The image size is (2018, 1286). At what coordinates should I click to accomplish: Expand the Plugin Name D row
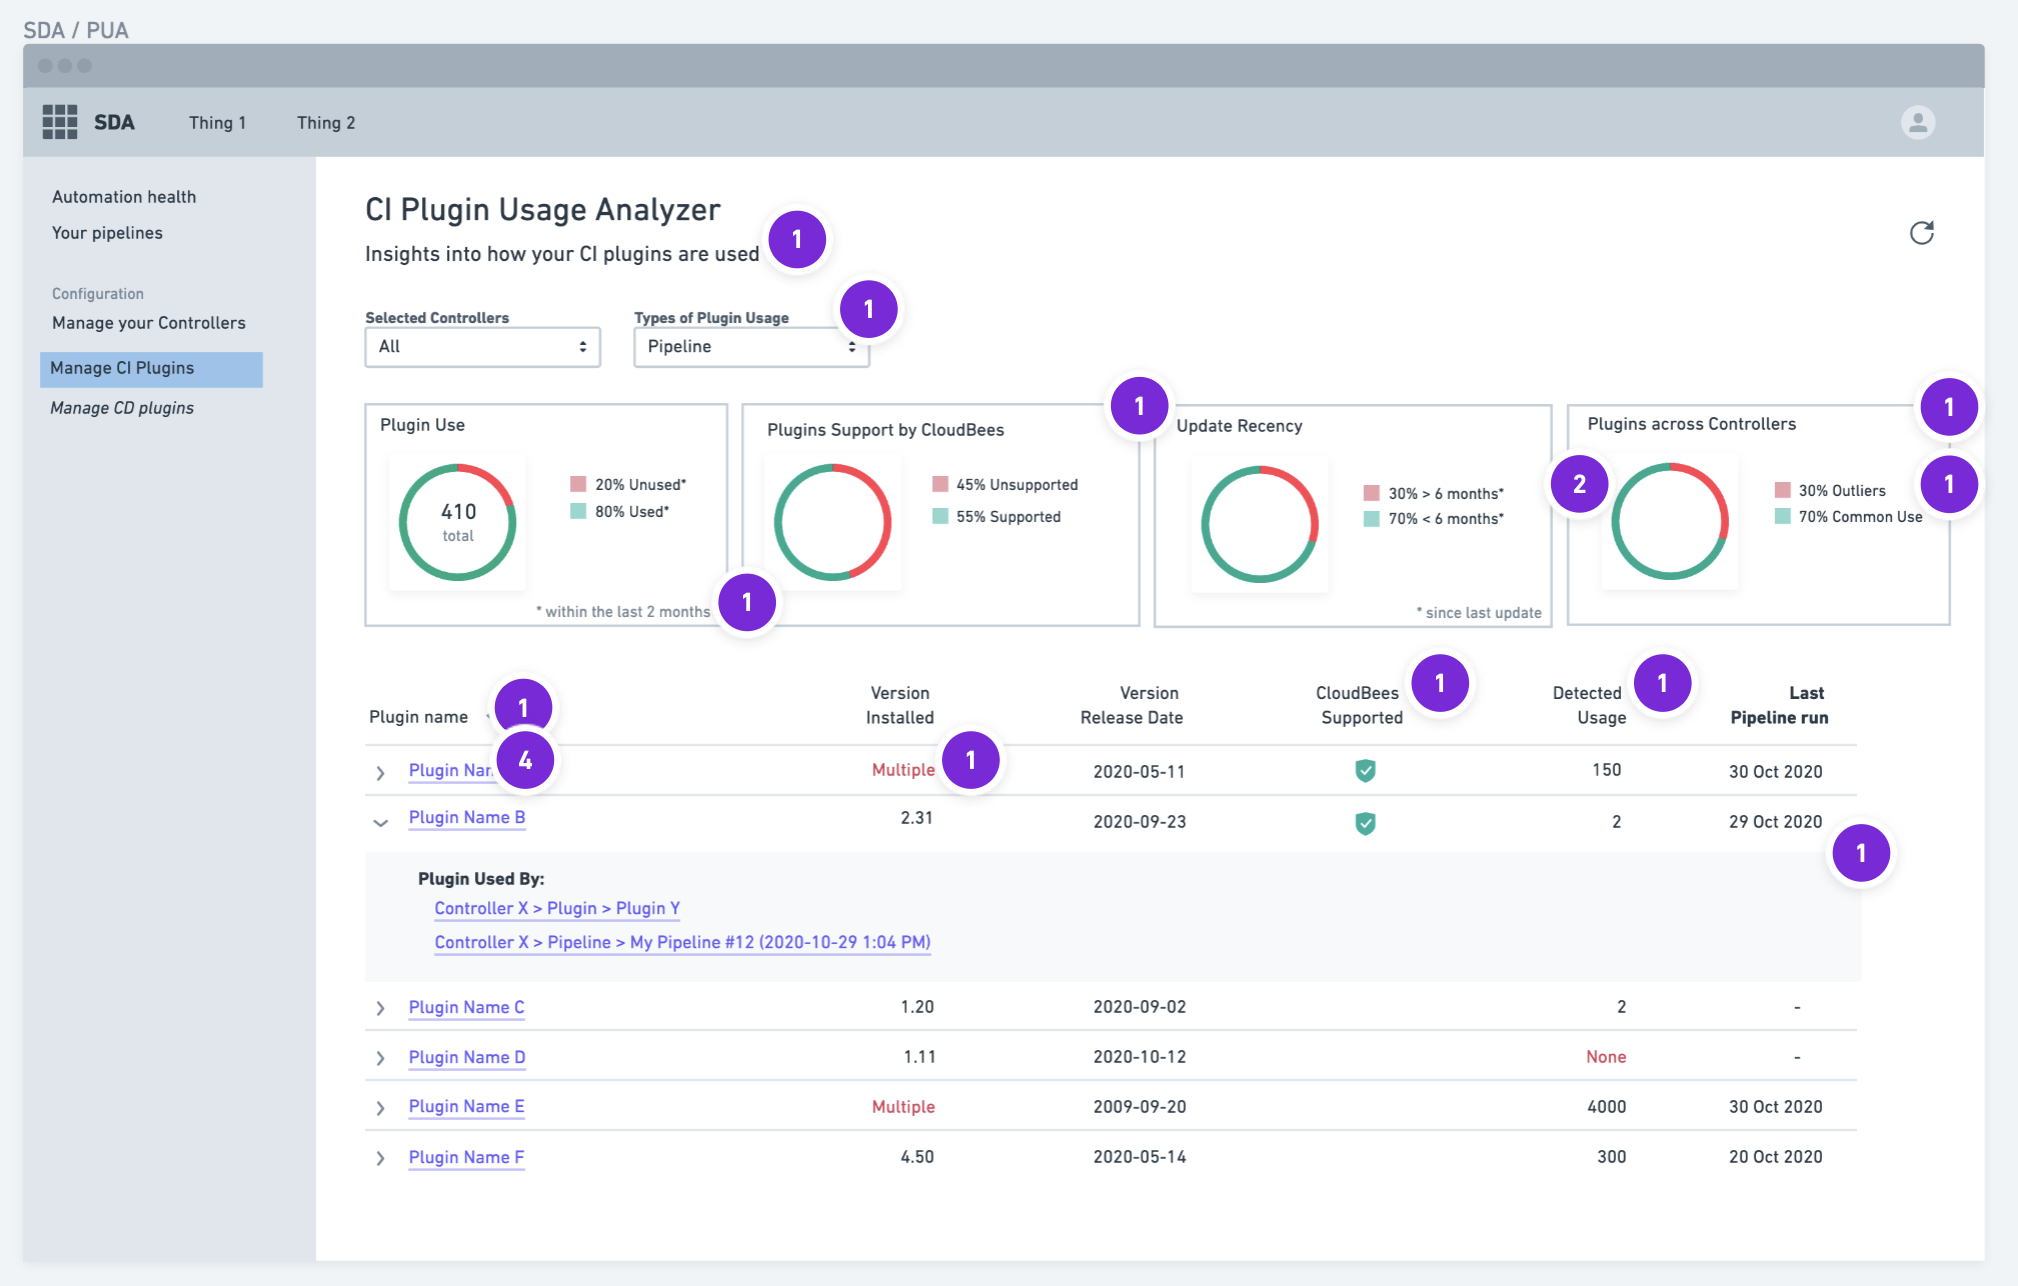pos(380,1058)
